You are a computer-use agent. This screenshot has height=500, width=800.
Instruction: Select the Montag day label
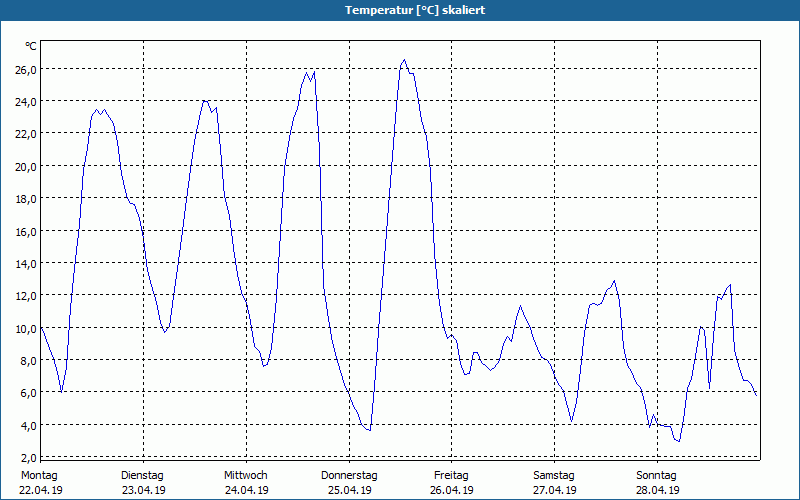pos(39,476)
